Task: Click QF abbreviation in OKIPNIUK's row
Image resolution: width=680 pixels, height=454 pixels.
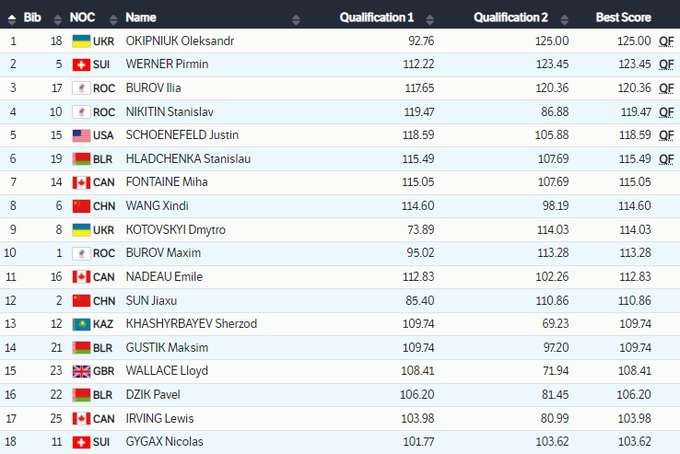Action: click(x=666, y=41)
